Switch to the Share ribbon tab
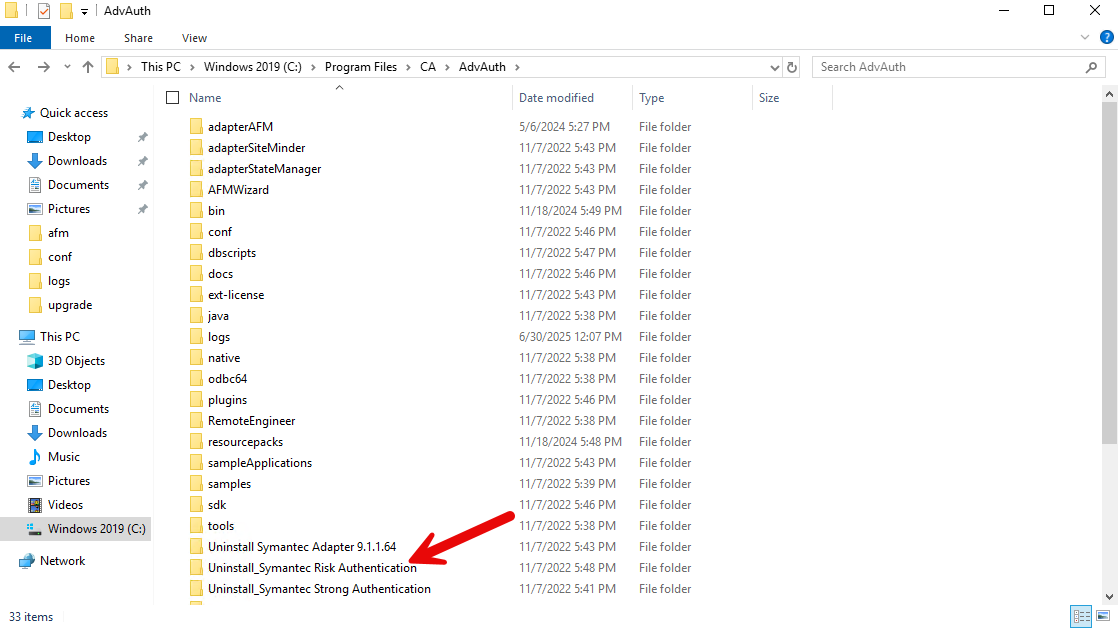This screenshot has height=641, width=1118. [138, 38]
